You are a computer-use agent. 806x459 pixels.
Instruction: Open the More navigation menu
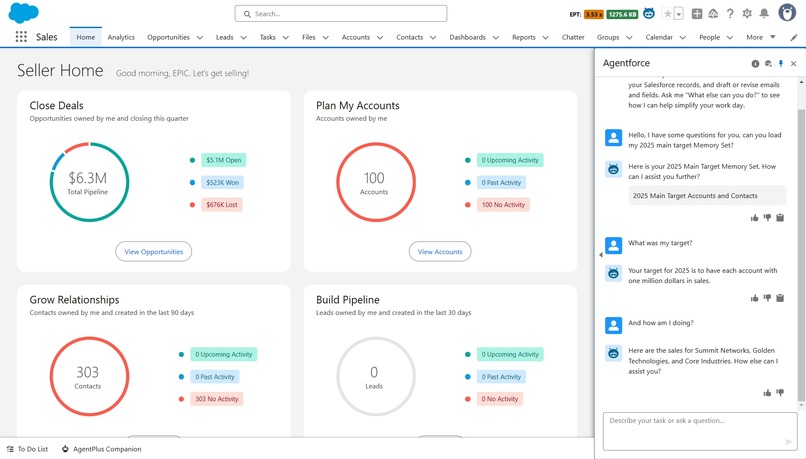tap(761, 38)
